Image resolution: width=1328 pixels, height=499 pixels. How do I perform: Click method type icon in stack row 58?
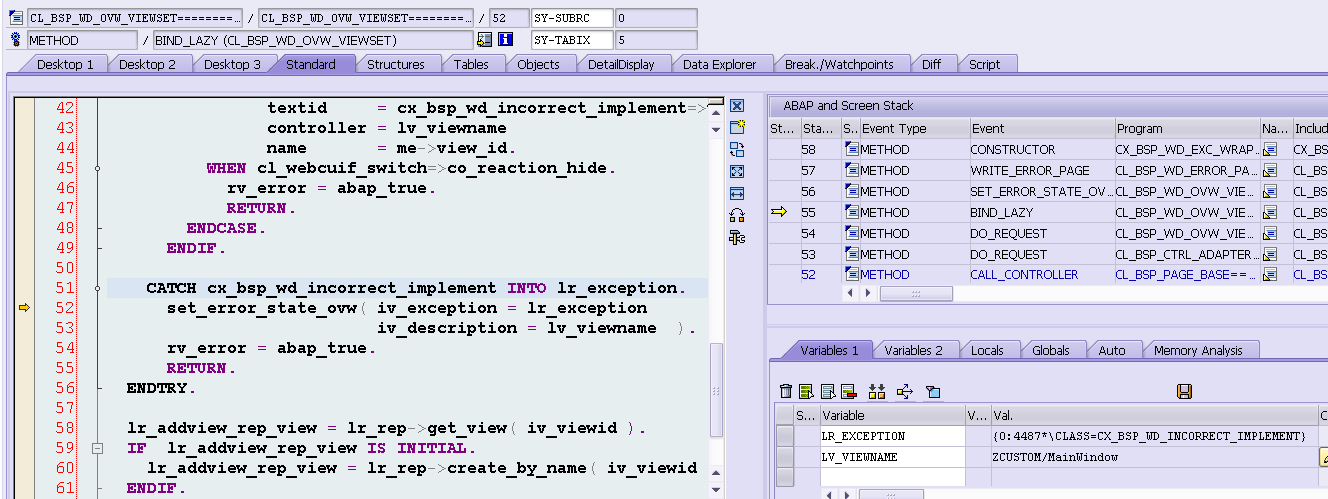click(x=852, y=149)
